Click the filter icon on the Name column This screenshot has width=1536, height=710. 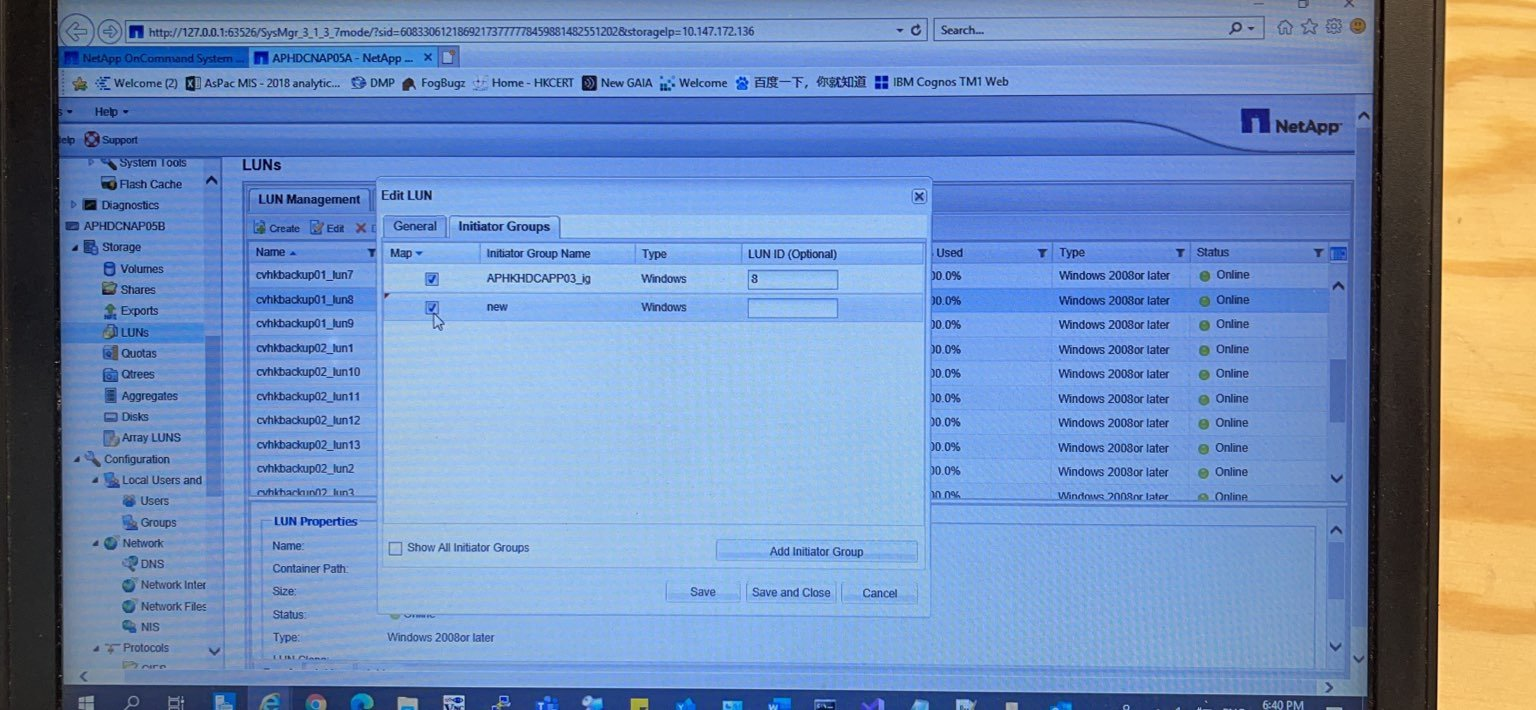(372, 253)
